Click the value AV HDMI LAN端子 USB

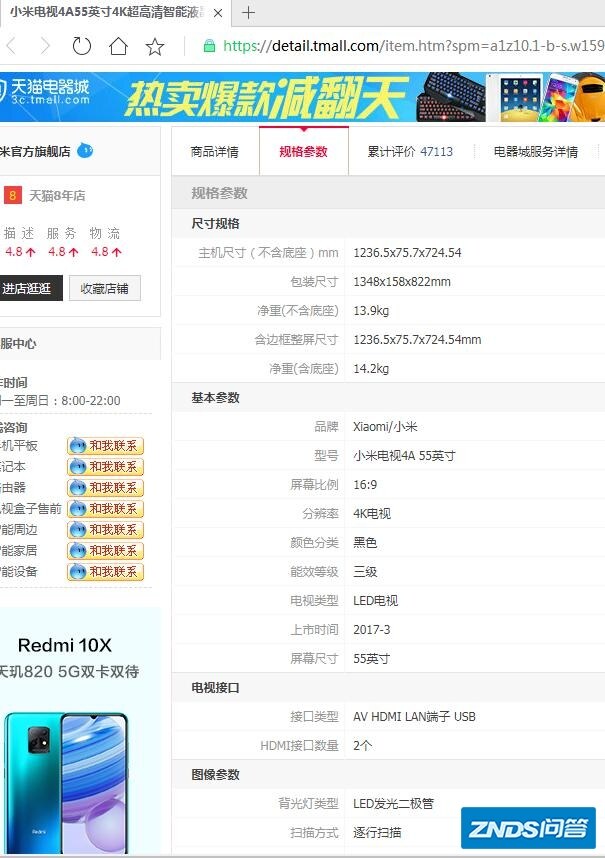point(414,717)
